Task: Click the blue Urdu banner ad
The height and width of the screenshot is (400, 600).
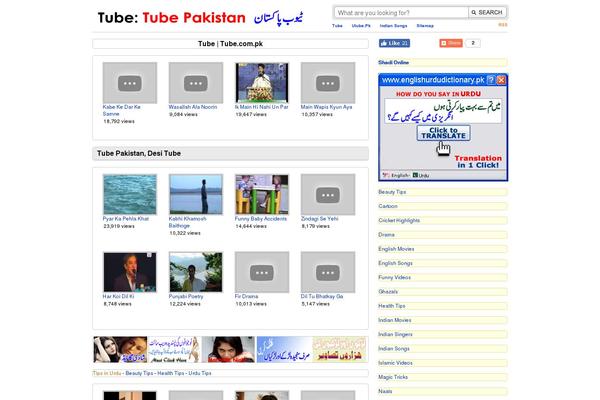Action: click(x=284, y=349)
